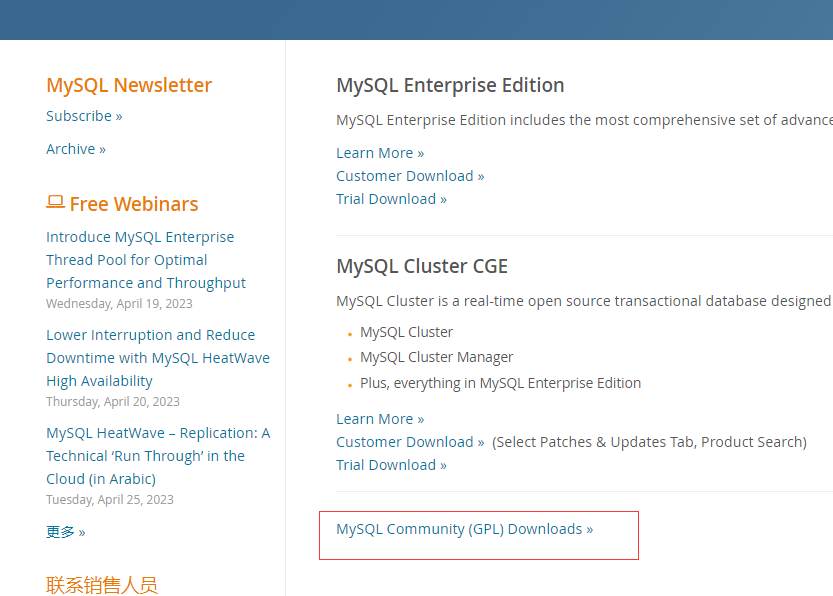Open the MySQL Community (GPL) Downloads link

tap(464, 529)
